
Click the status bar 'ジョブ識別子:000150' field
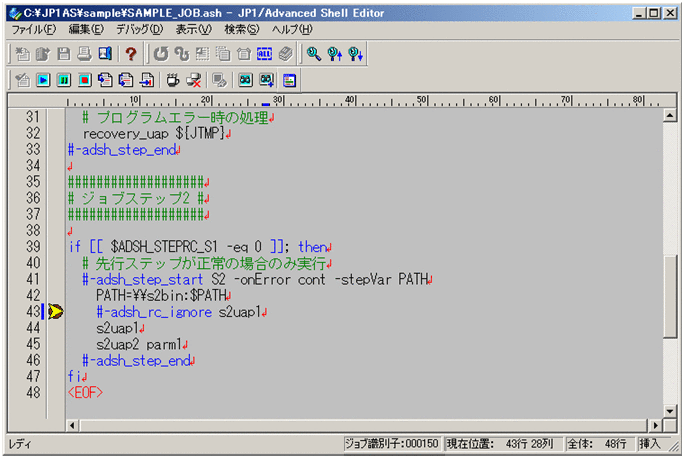(391, 444)
